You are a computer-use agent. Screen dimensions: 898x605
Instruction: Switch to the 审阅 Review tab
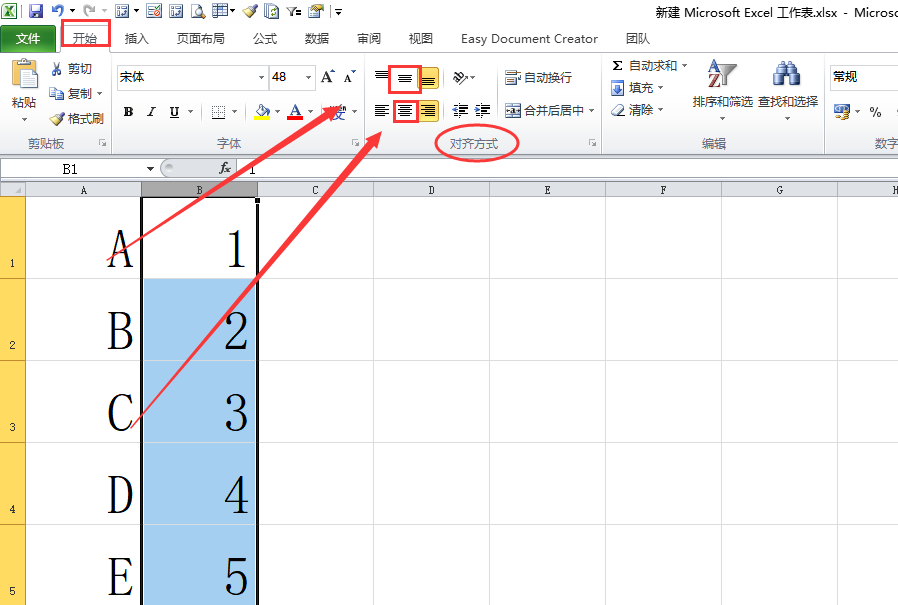pyautogui.click(x=369, y=38)
